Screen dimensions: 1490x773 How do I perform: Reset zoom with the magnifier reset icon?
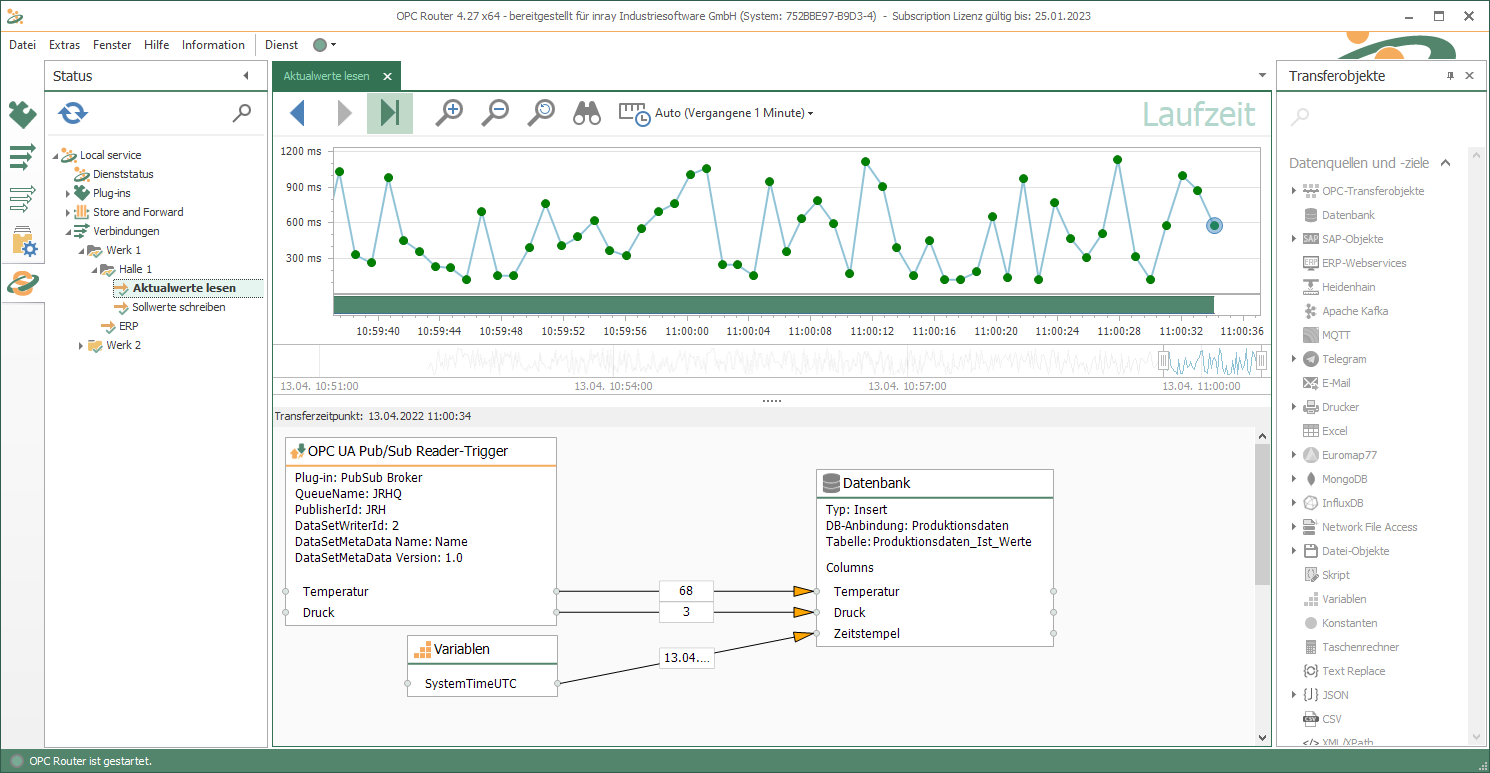[x=541, y=113]
